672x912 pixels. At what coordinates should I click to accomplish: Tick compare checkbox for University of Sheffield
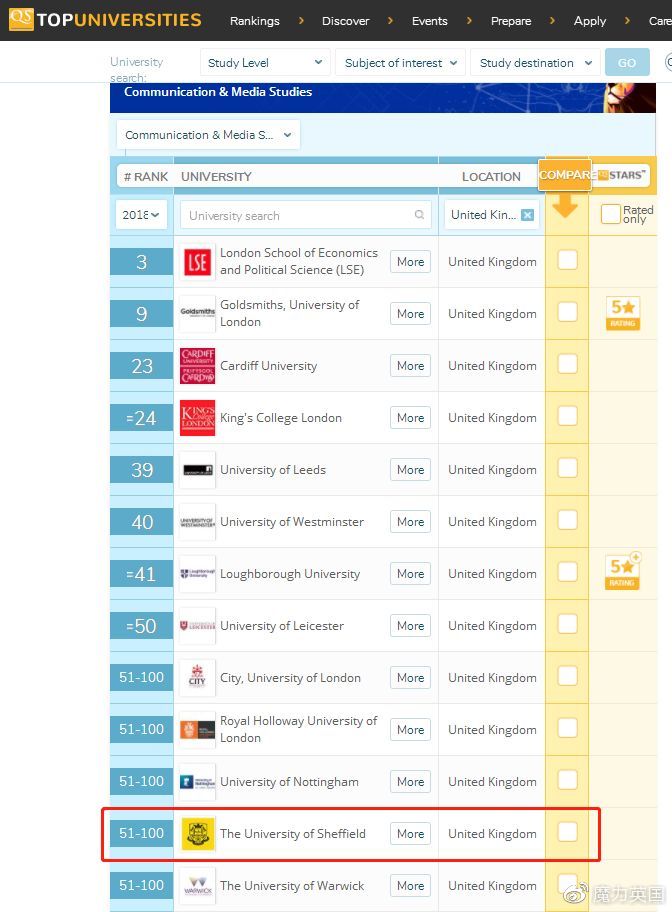[567, 832]
